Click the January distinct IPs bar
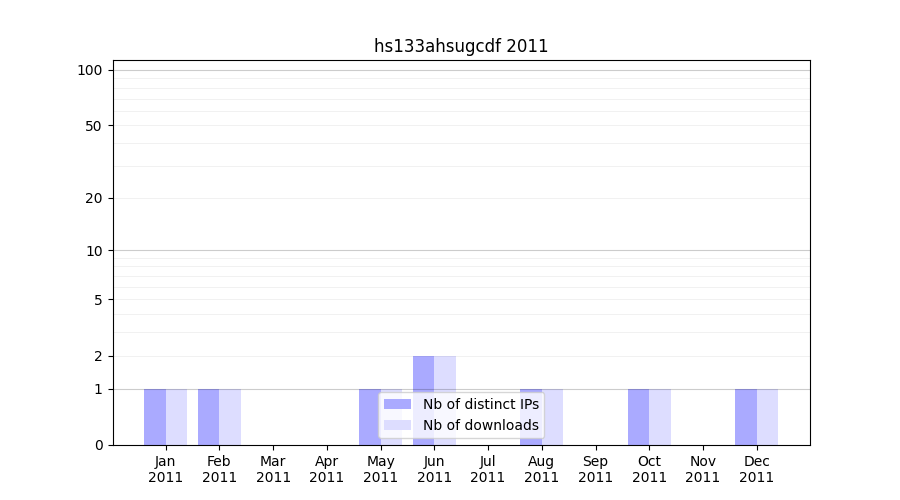 pyautogui.click(x=155, y=417)
